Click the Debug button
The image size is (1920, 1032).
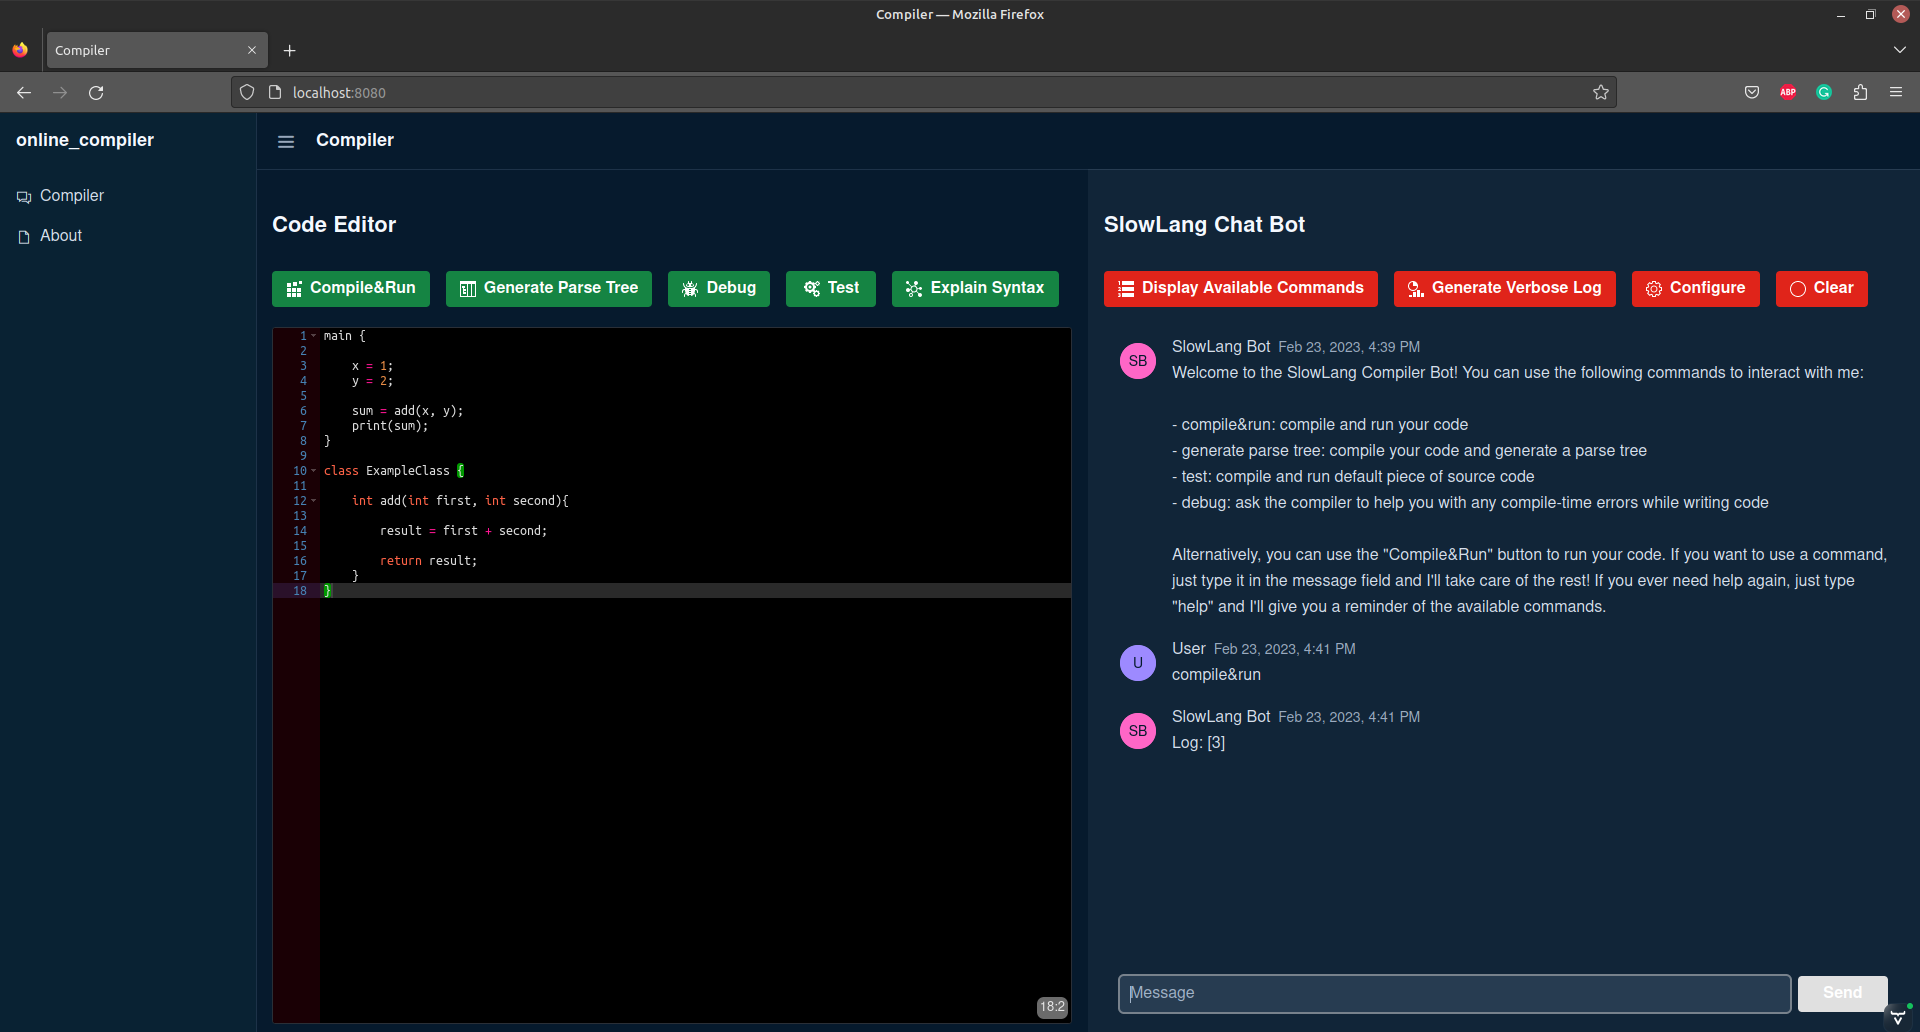(x=719, y=289)
